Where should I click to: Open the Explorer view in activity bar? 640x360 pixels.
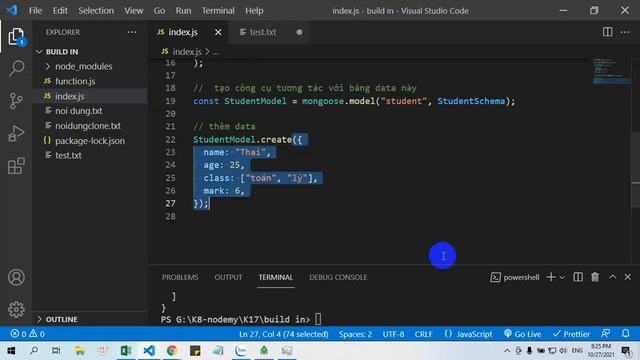16,37
